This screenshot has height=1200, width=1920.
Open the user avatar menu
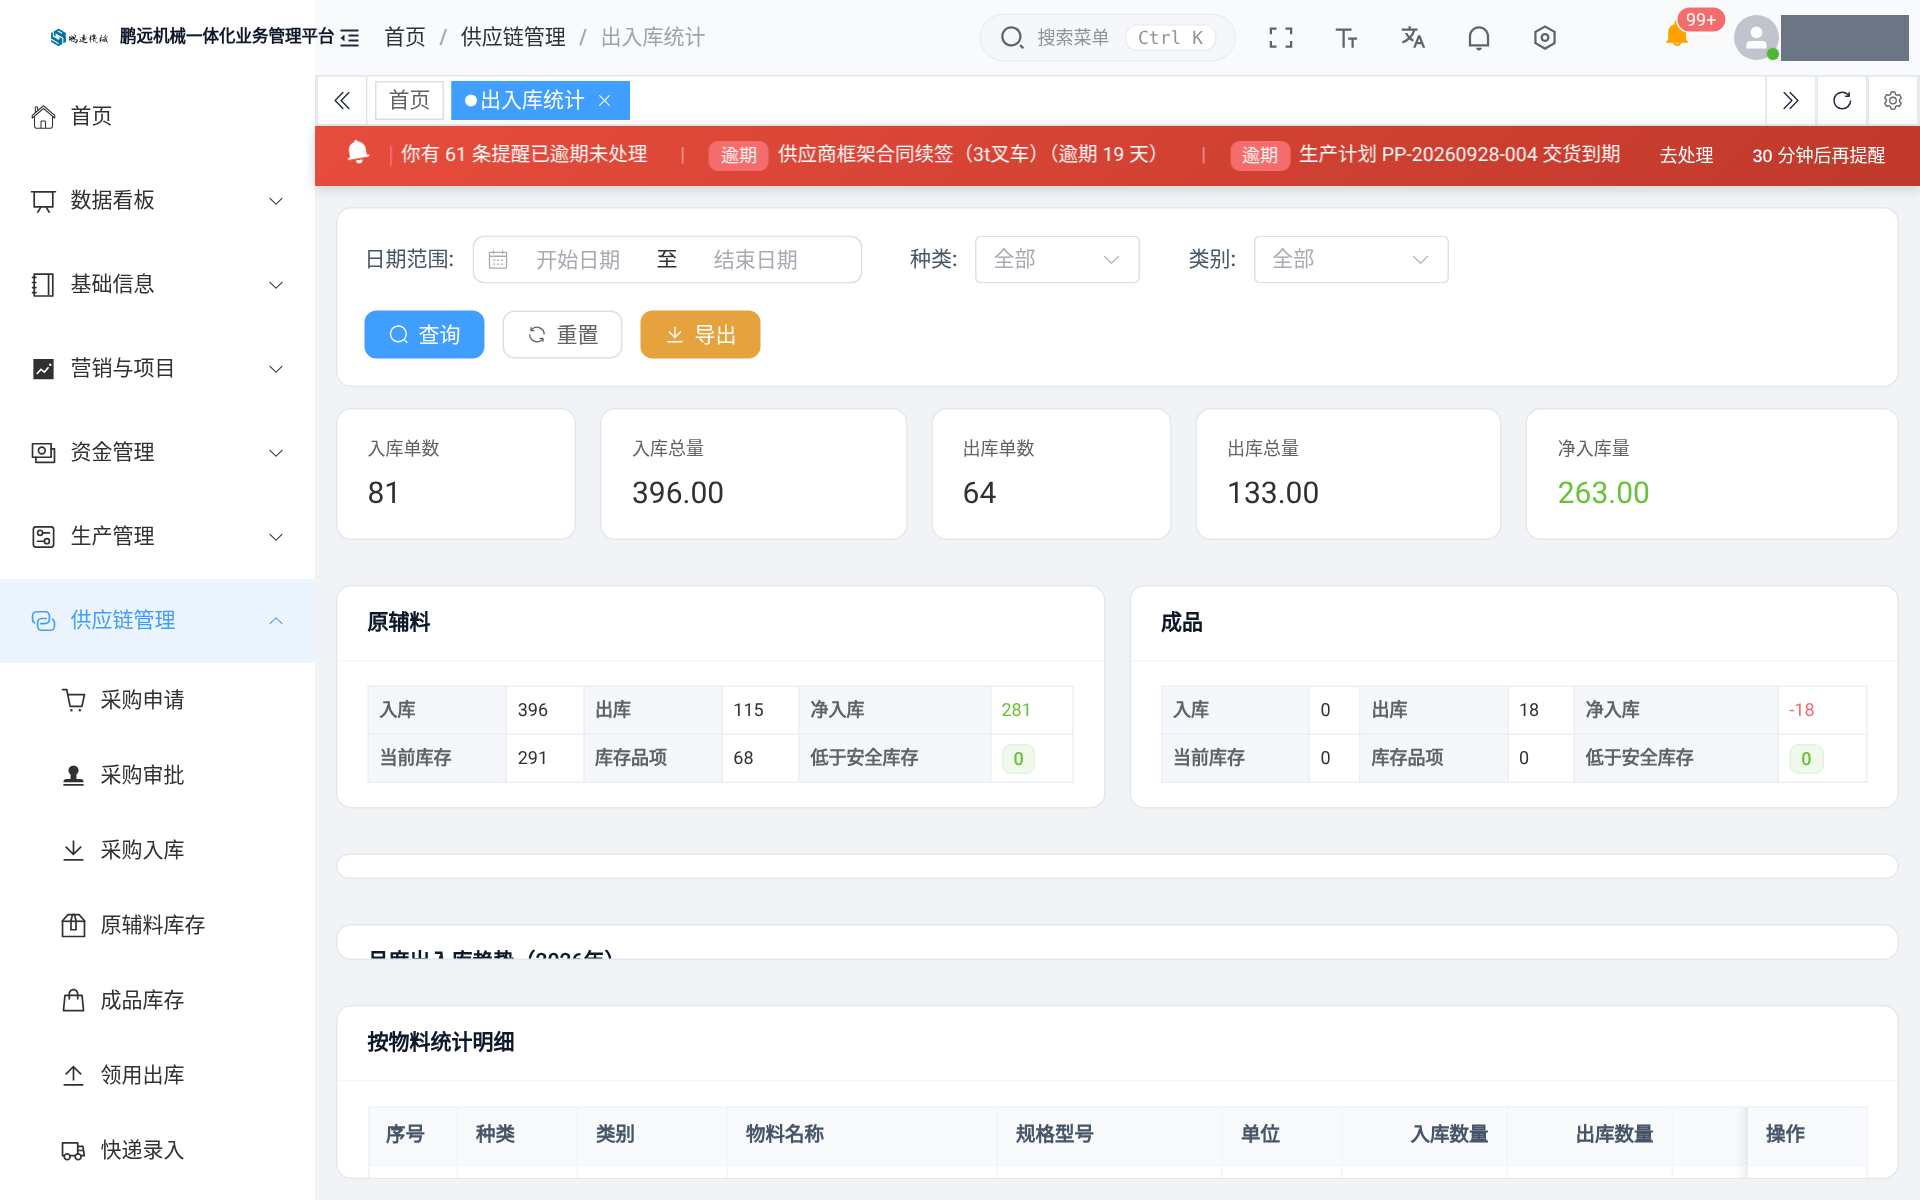coord(1756,38)
